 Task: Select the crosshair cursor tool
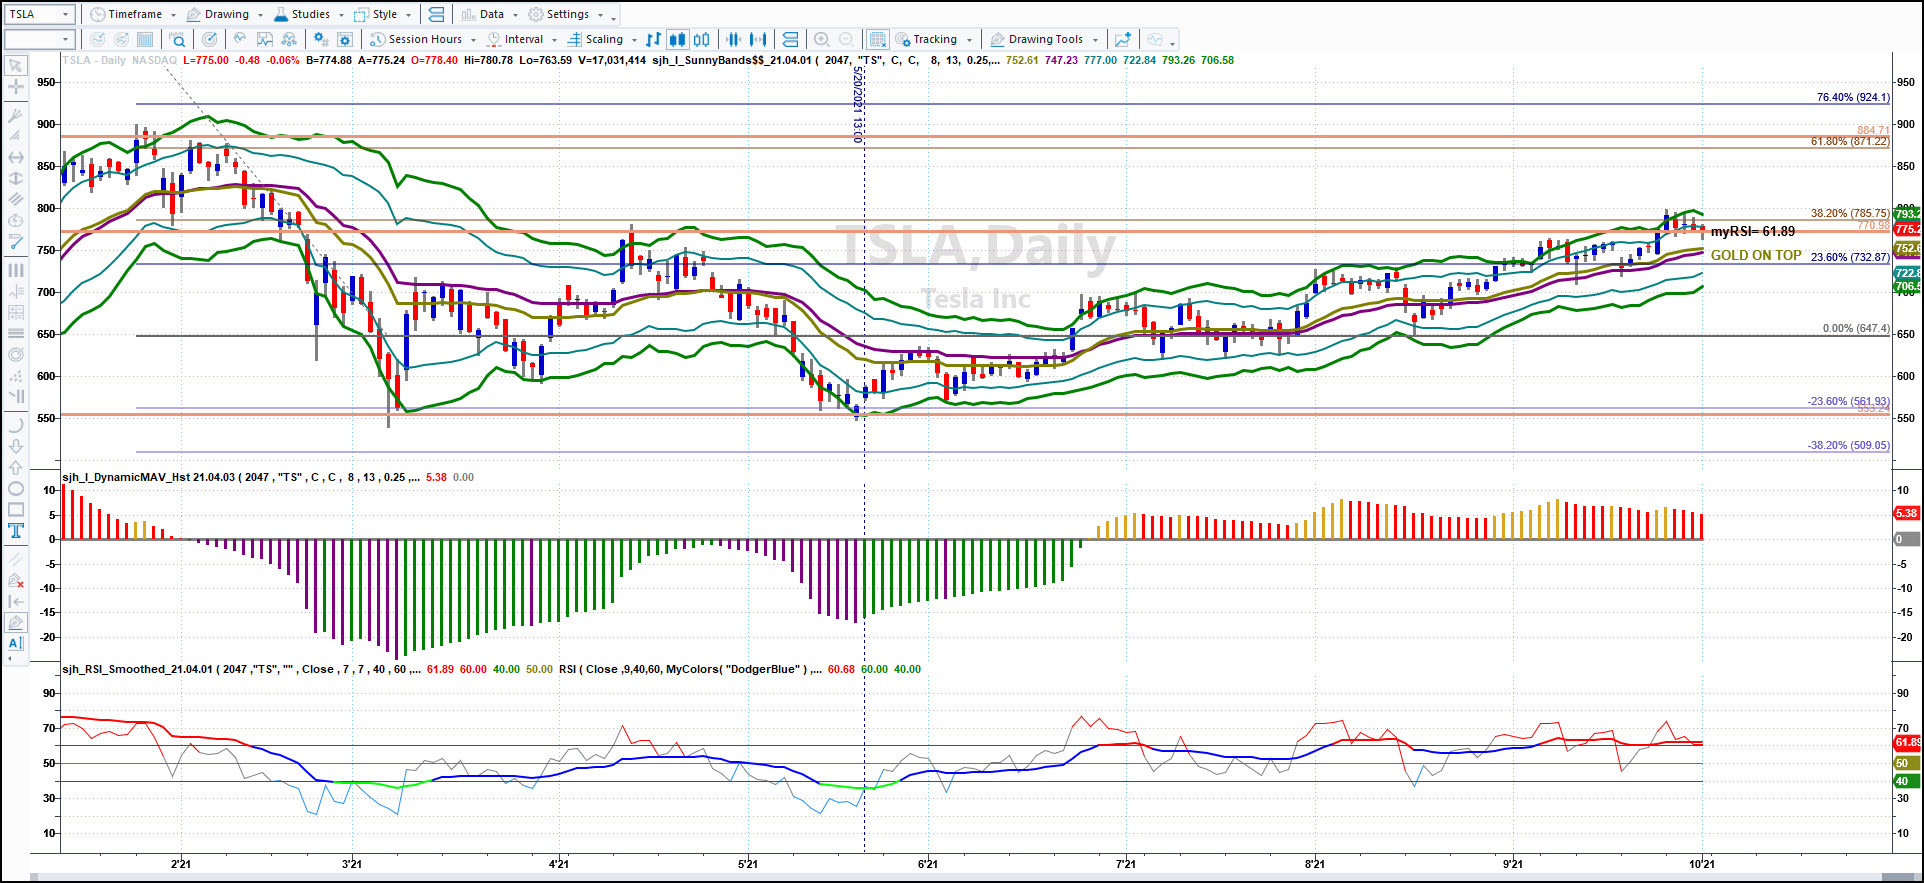point(16,87)
